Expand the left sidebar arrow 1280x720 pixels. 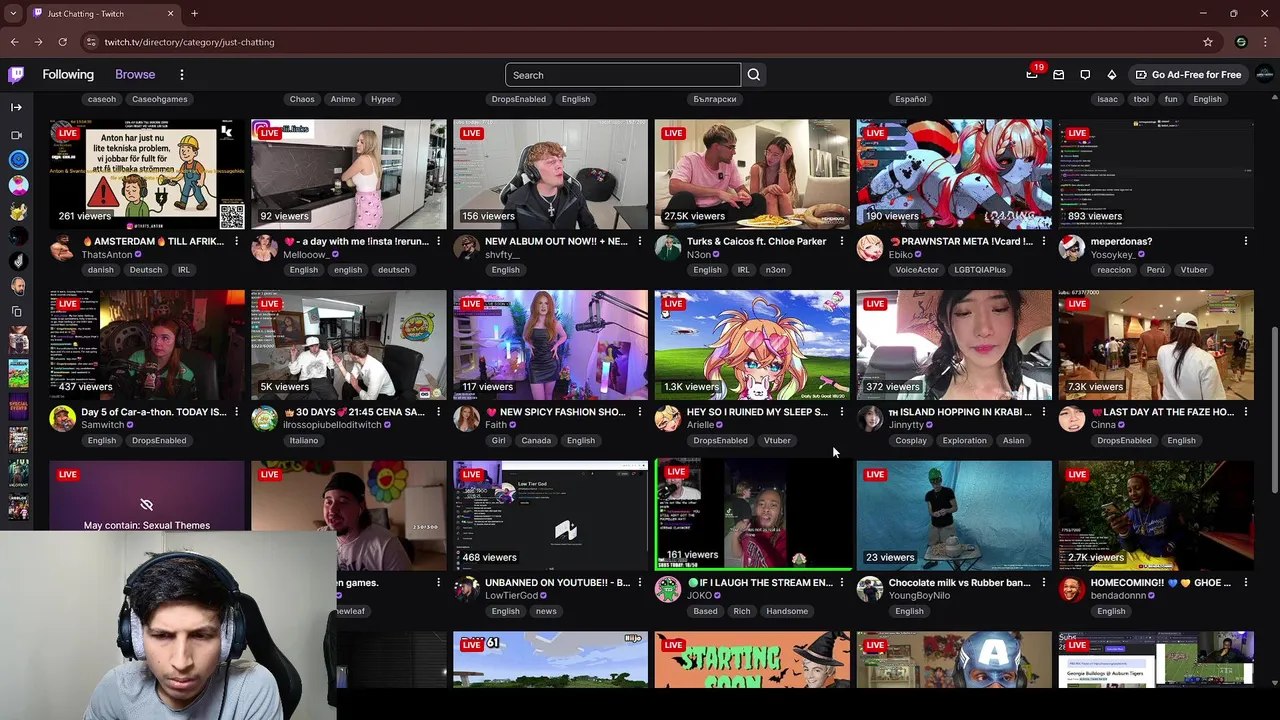(x=16, y=107)
